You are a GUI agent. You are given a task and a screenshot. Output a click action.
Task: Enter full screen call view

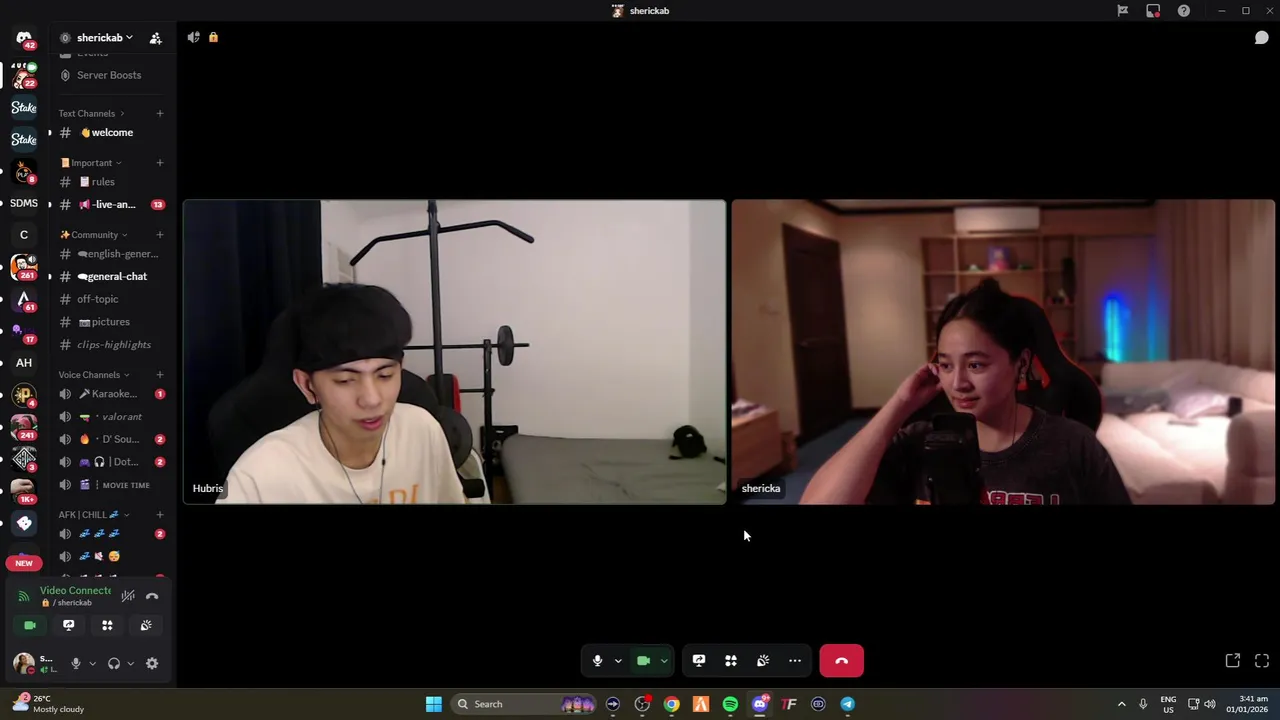(x=1262, y=661)
